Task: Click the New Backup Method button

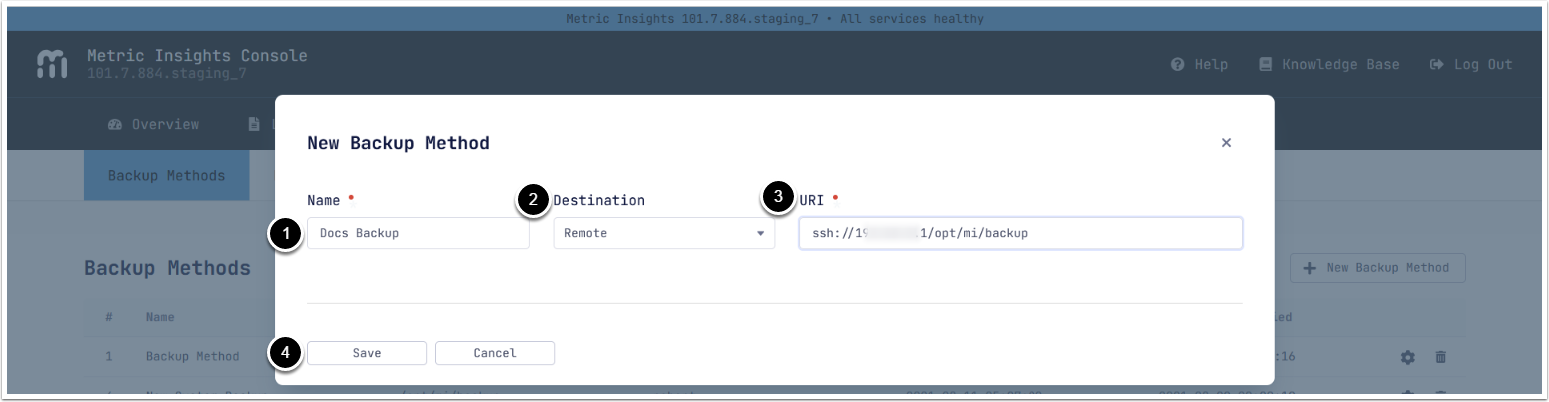Action: [x=1377, y=268]
